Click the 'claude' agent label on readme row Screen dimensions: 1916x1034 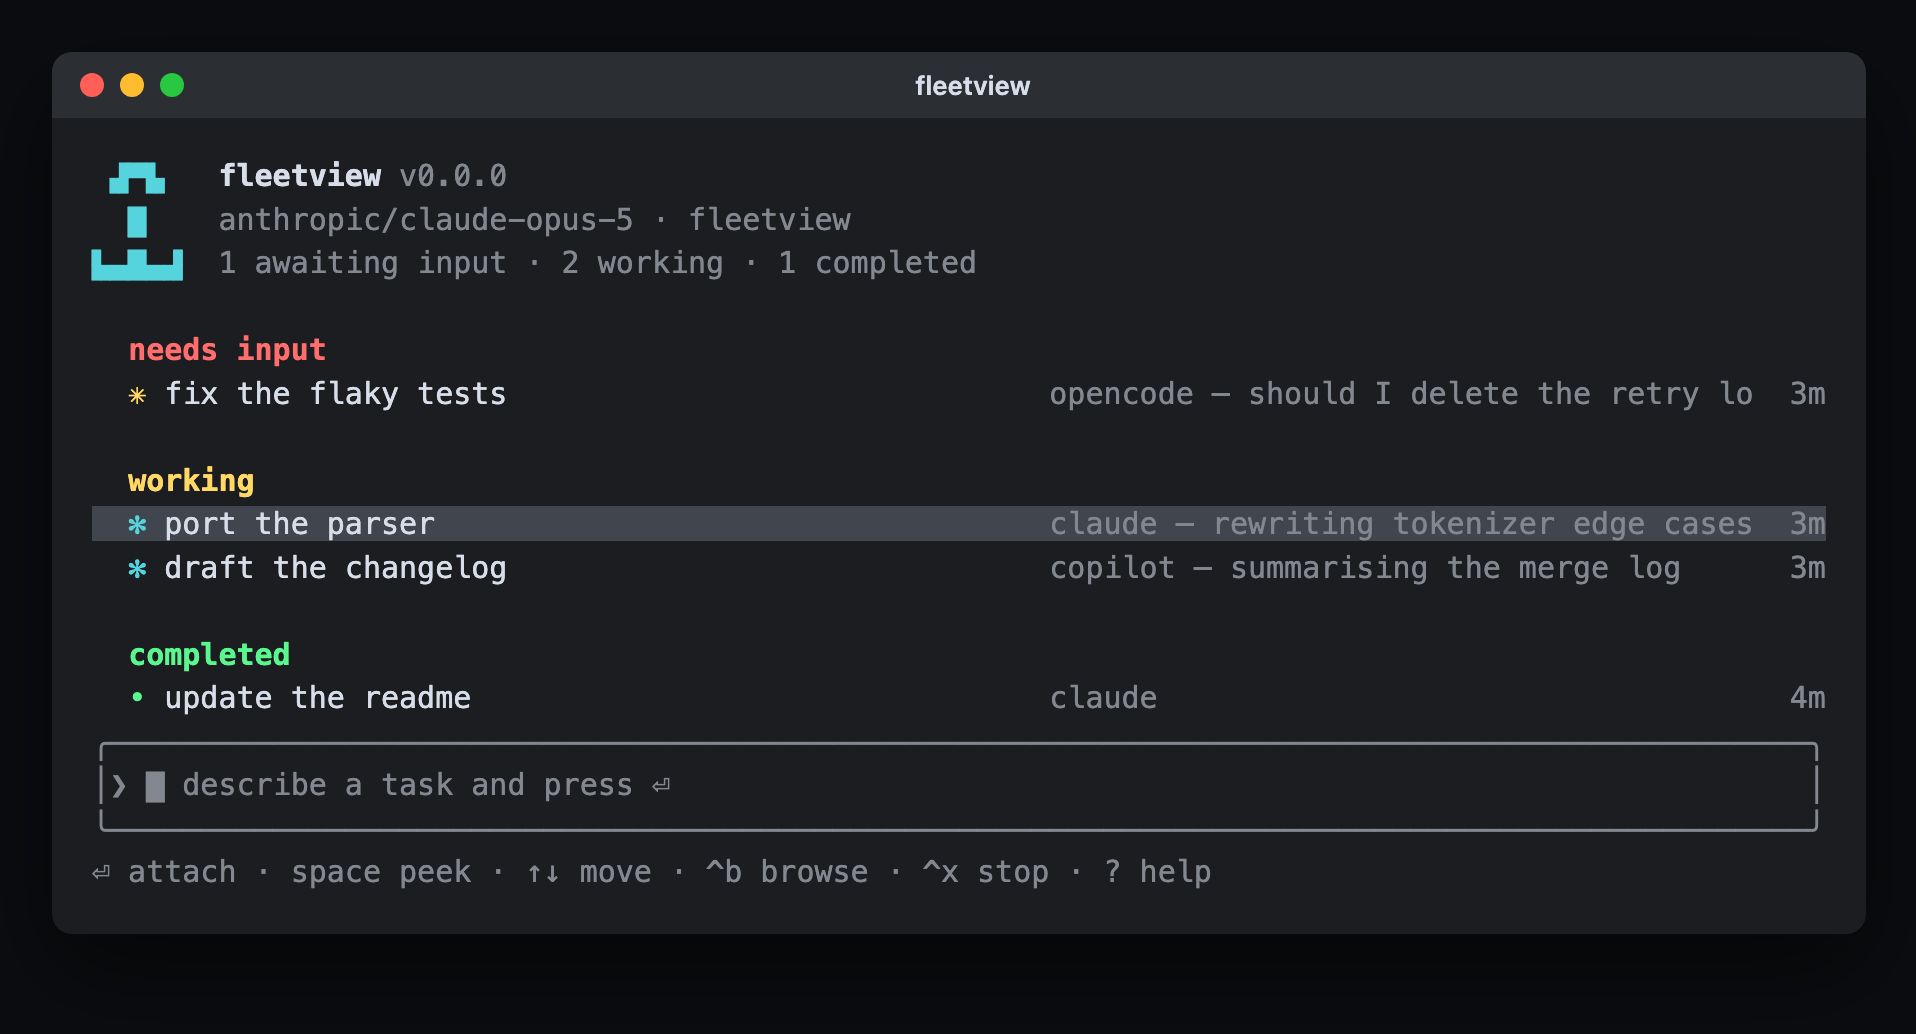tap(1103, 698)
